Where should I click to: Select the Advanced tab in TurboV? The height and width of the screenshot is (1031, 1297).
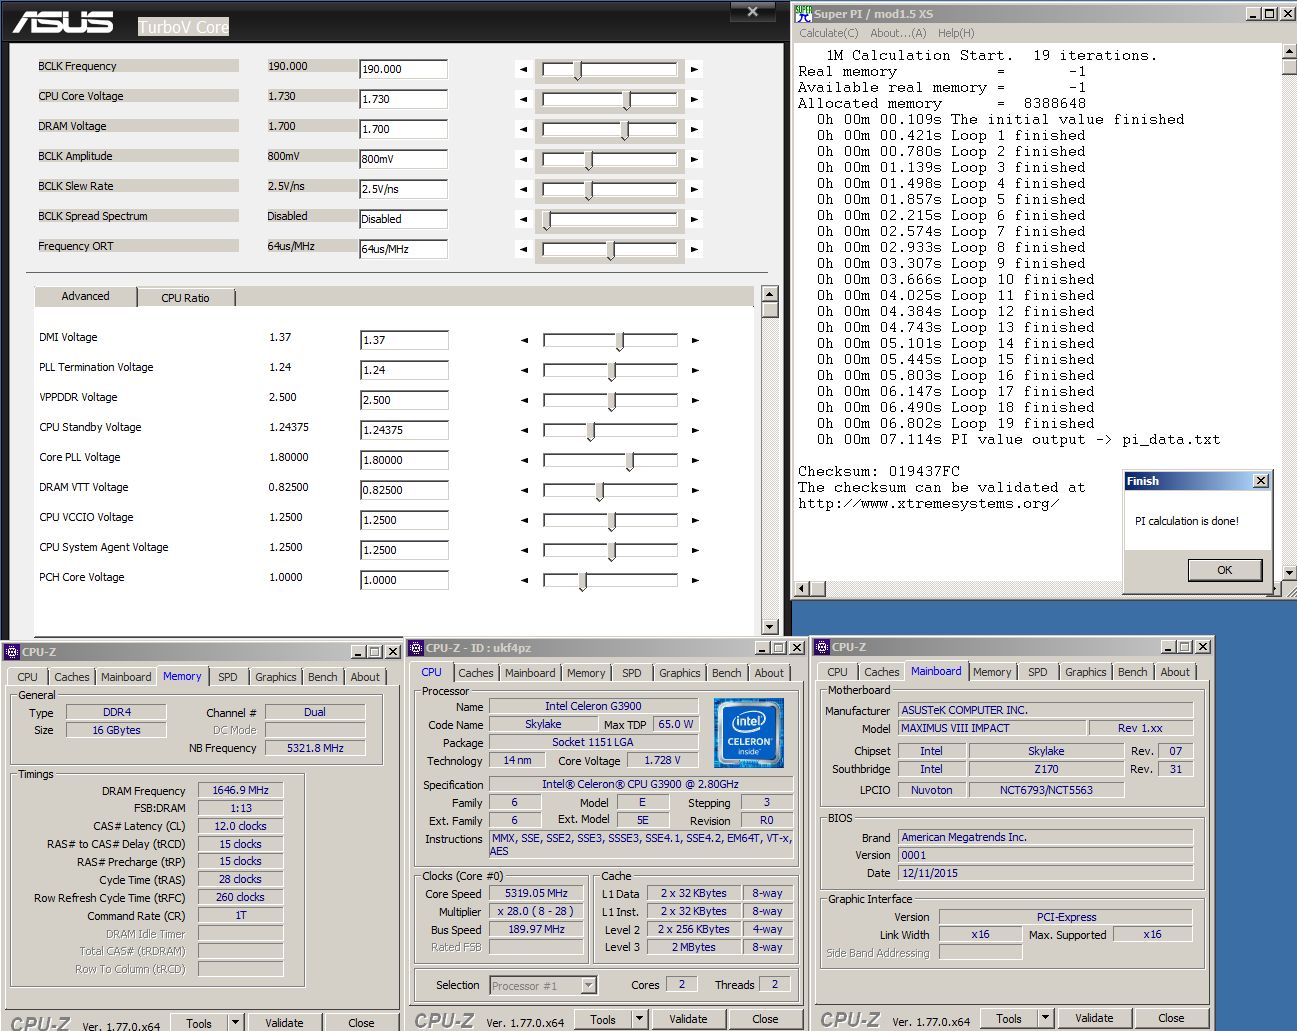pyautogui.click(x=86, y=296)
